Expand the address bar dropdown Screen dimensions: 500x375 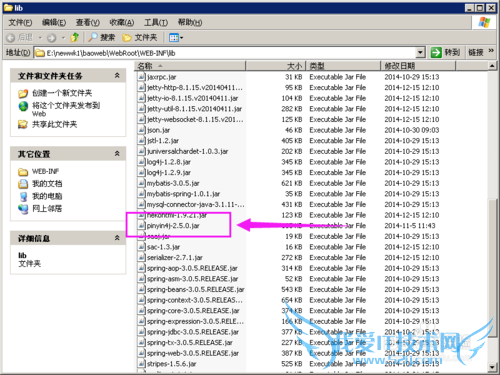point(420,53)
